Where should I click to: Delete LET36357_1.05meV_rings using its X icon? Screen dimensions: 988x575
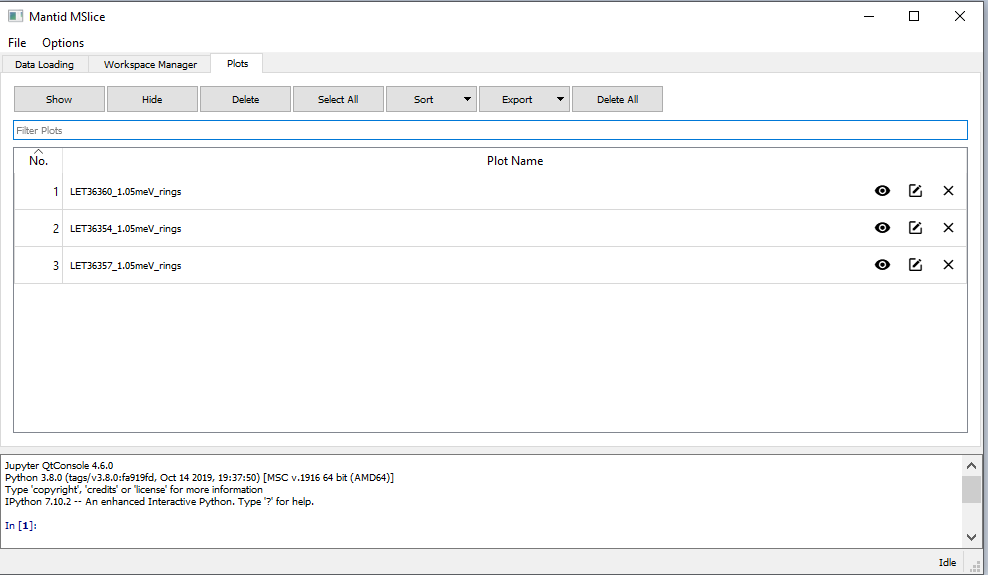(948, 265)
